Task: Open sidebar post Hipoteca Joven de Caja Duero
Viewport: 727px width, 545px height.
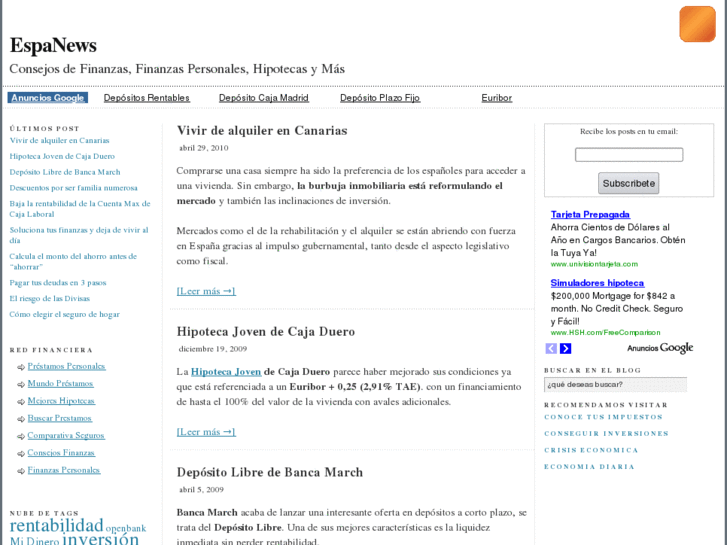Action: point(62,156)
